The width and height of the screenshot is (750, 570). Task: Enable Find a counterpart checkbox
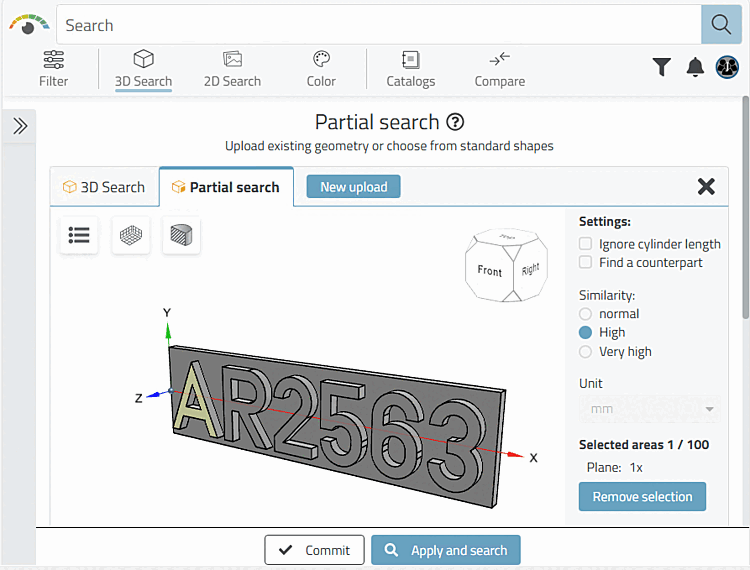[586, 263]
